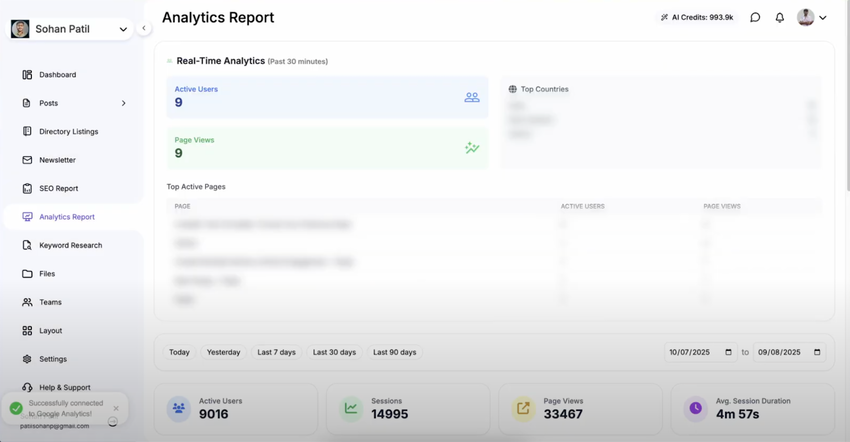
Task: Go to Directory Listings menu item
Action: pyautogui.click(x=68, y=131)
